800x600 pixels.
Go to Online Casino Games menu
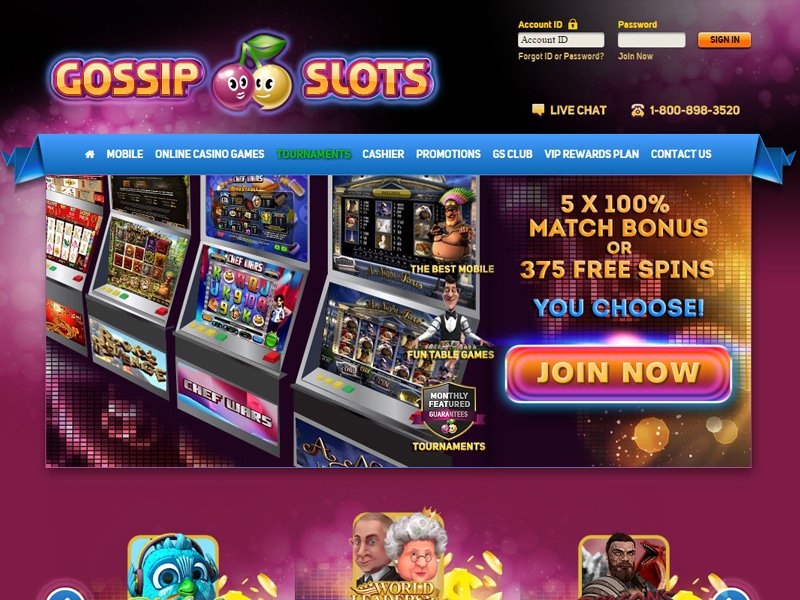[x=210, y=154]
